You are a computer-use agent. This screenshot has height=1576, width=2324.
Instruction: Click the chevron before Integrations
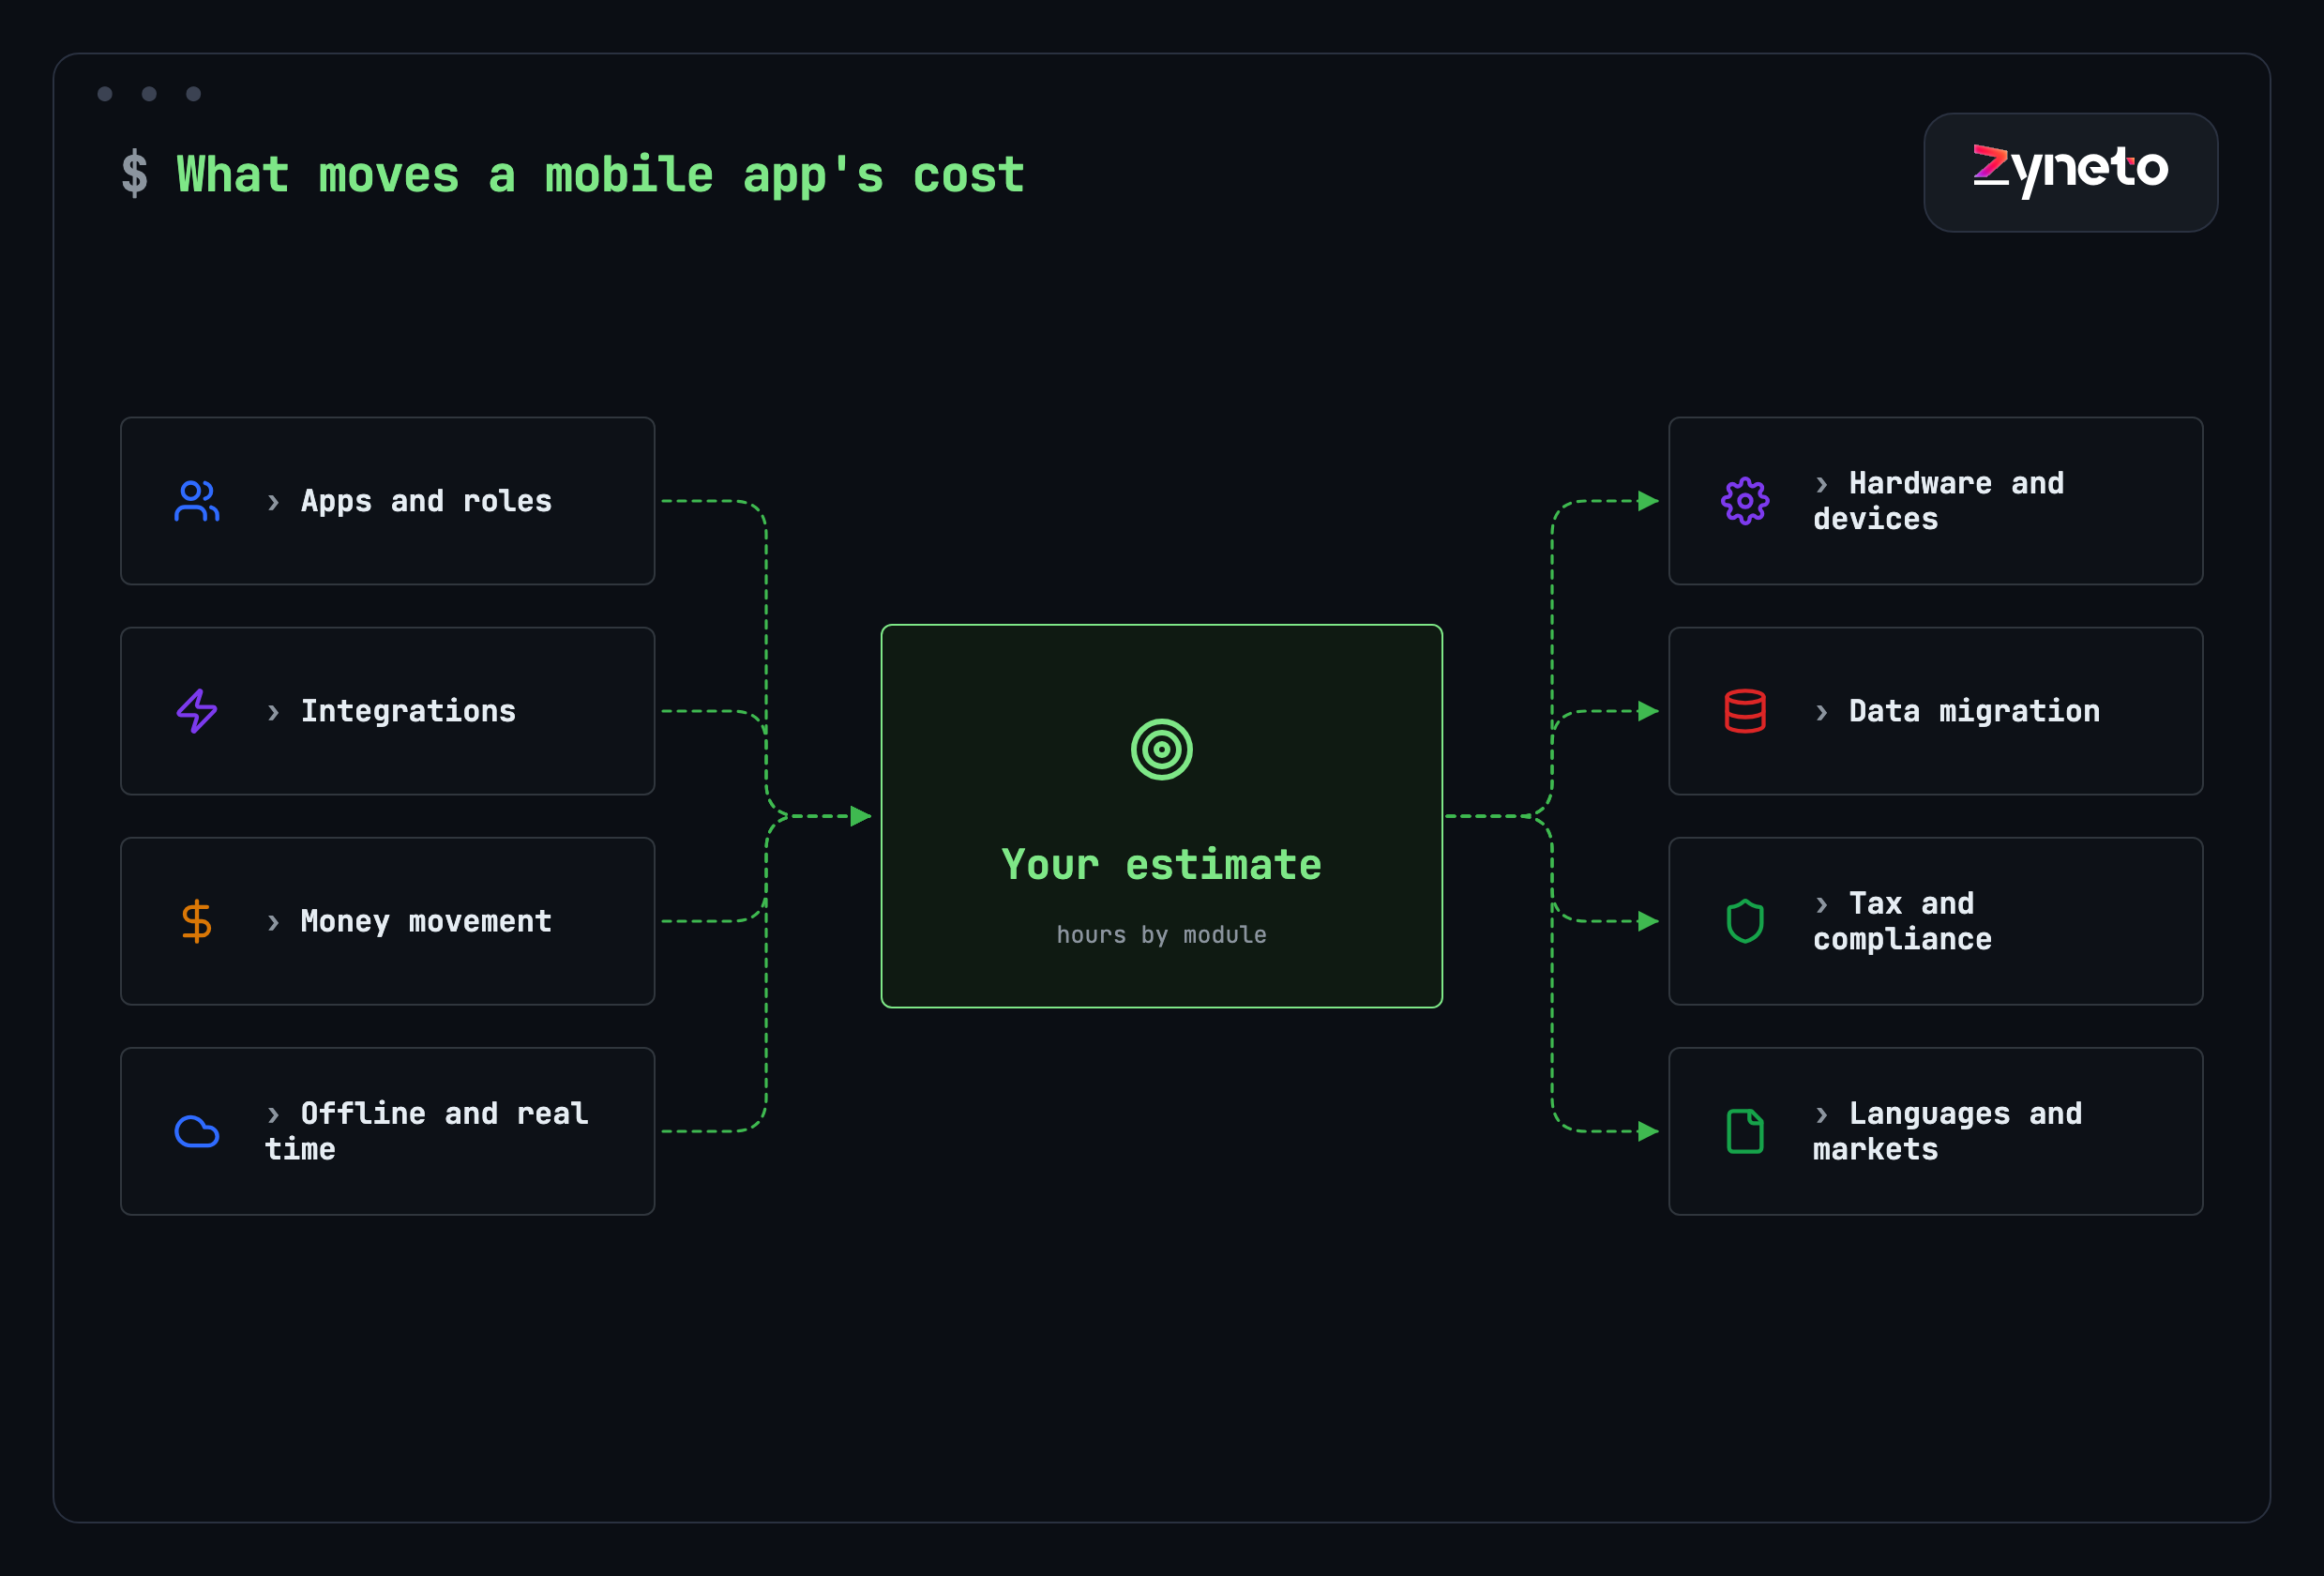273,712
